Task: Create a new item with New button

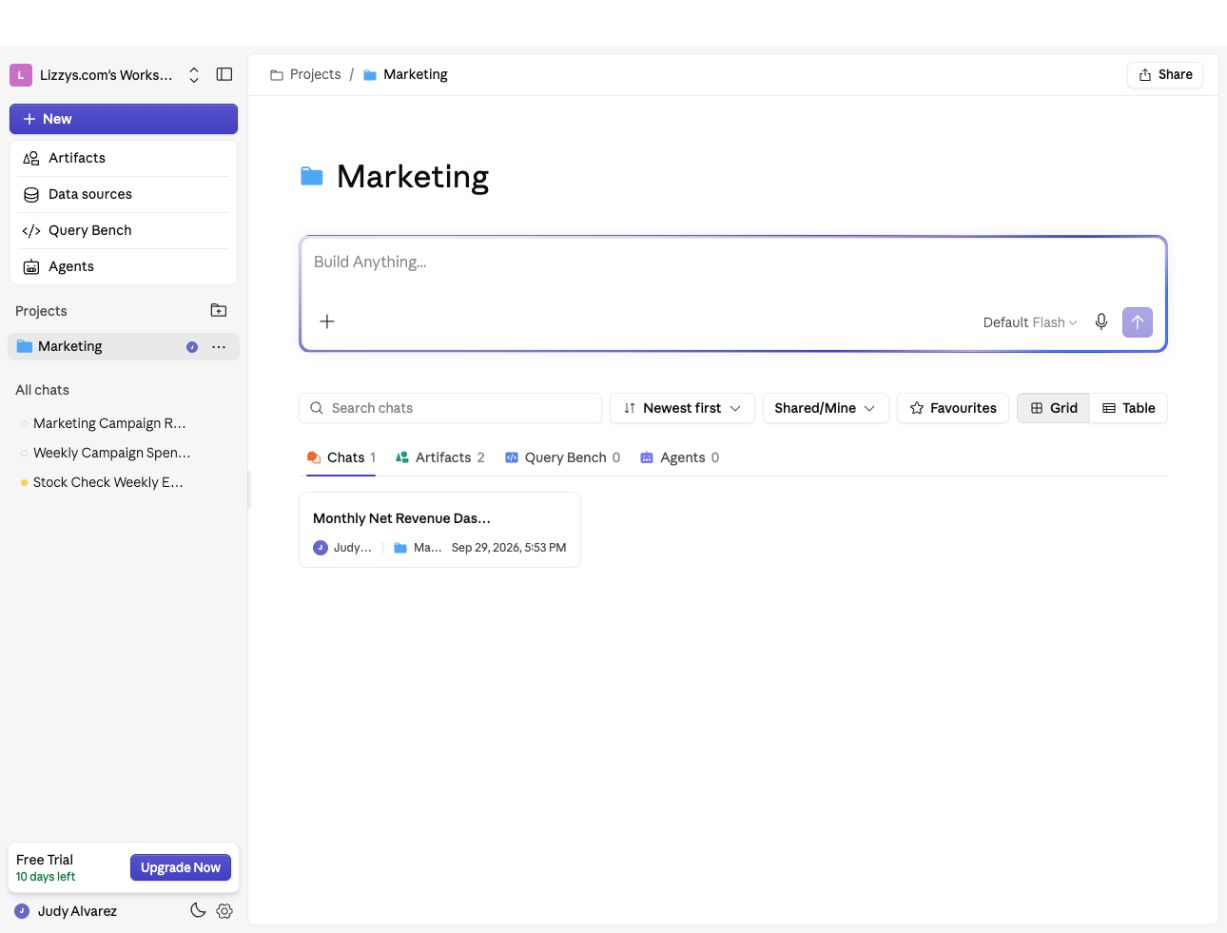Action: click(x=124, y=119)
